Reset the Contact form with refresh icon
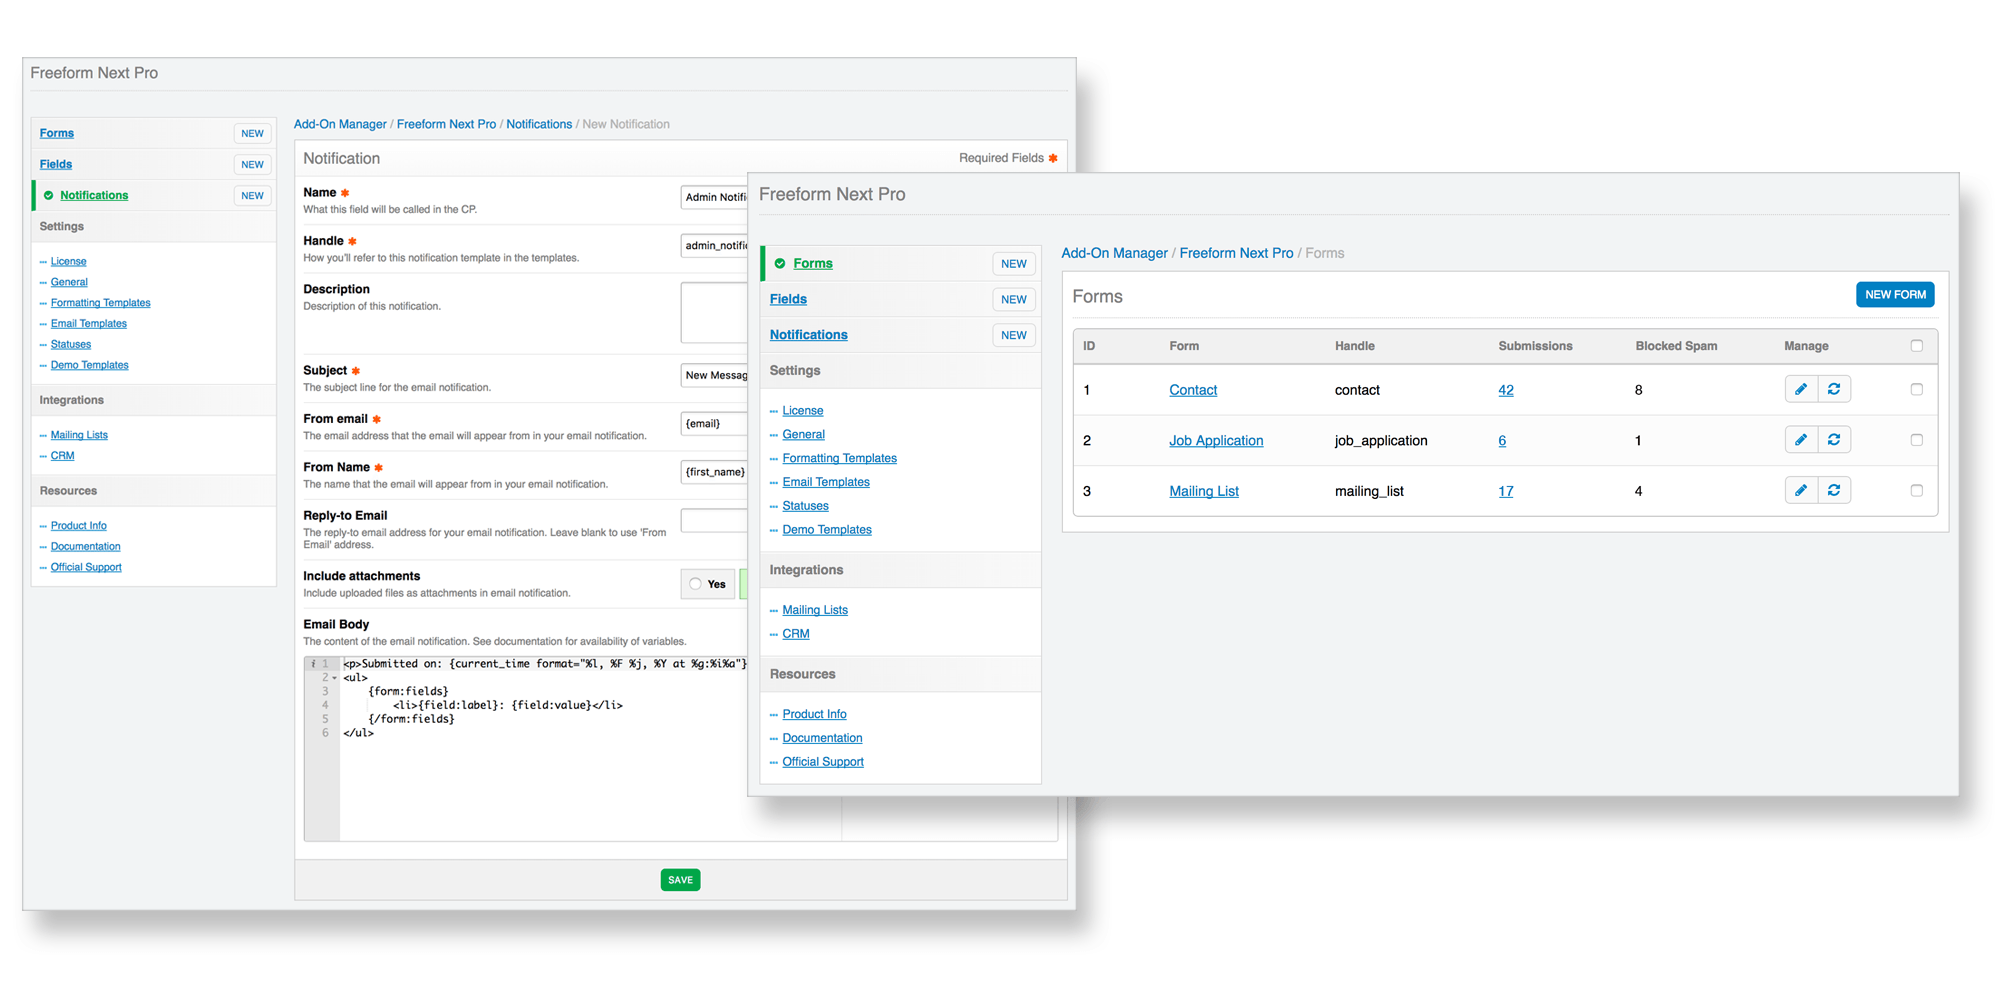 click(1834, 389)
